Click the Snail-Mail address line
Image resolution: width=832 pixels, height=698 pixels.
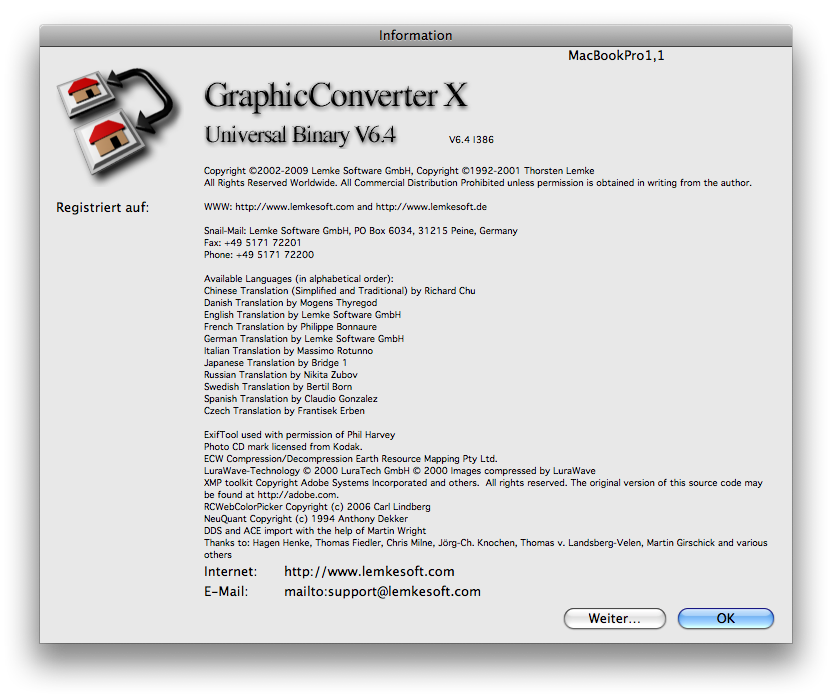(361, 231)
